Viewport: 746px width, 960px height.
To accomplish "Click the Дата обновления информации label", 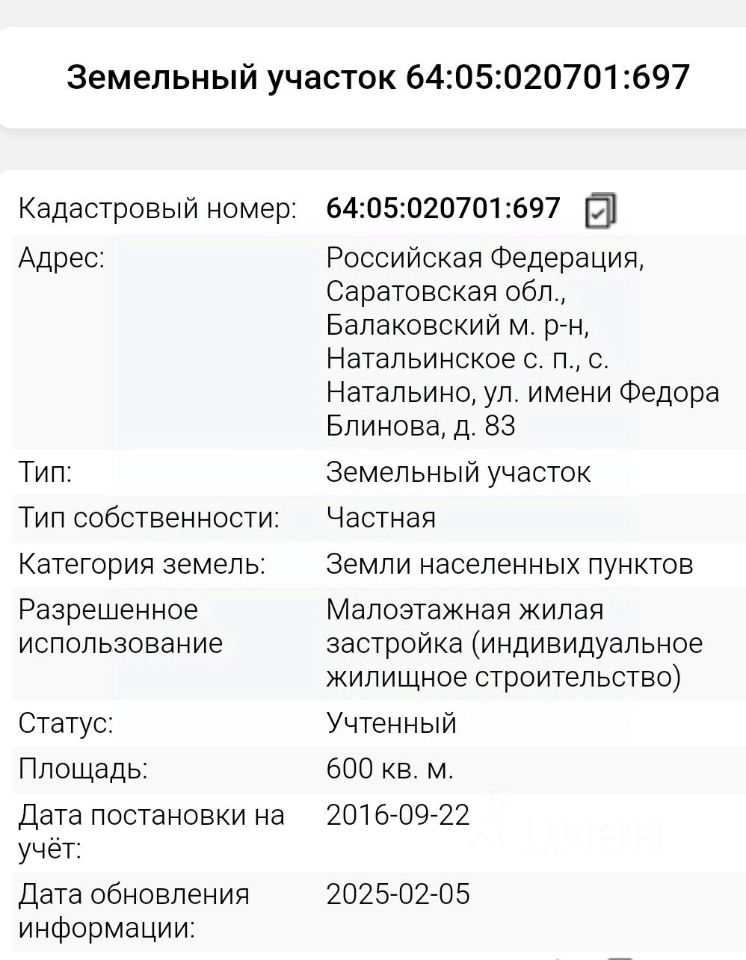I will click(134, 911).
